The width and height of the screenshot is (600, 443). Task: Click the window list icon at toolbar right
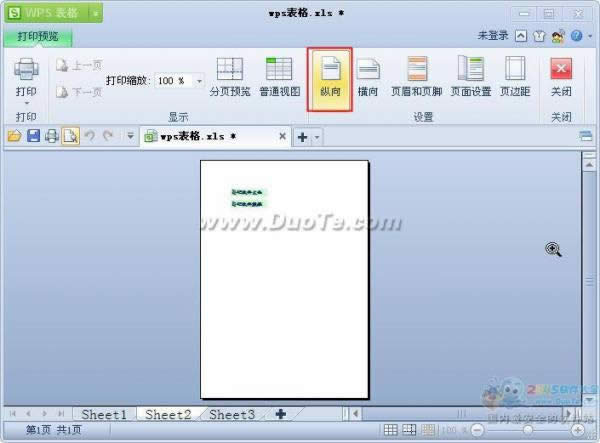tap(585, 136)
